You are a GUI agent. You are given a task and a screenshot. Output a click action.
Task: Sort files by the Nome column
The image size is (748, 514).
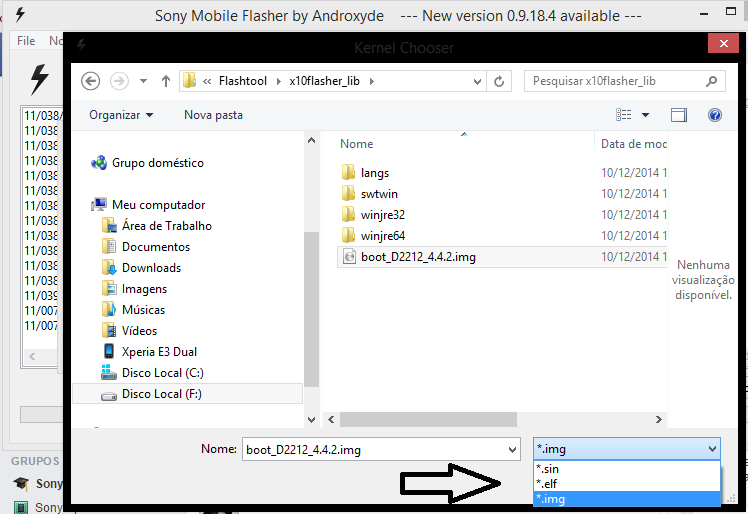(356, 144)
